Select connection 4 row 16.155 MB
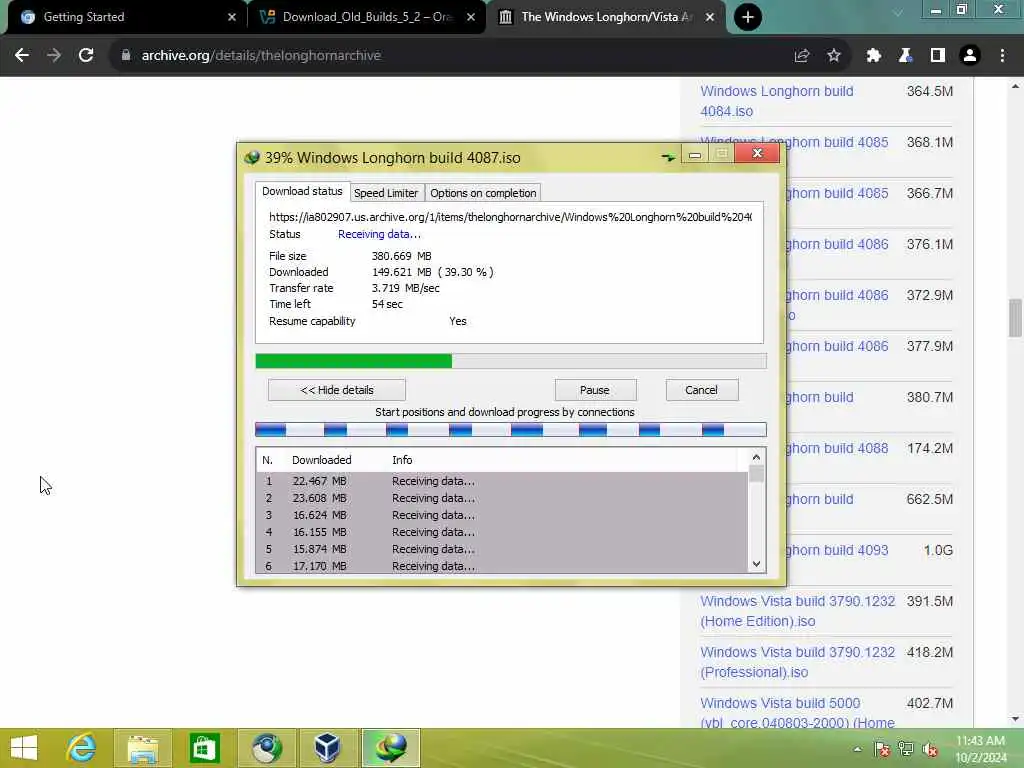 coord(502,532)
